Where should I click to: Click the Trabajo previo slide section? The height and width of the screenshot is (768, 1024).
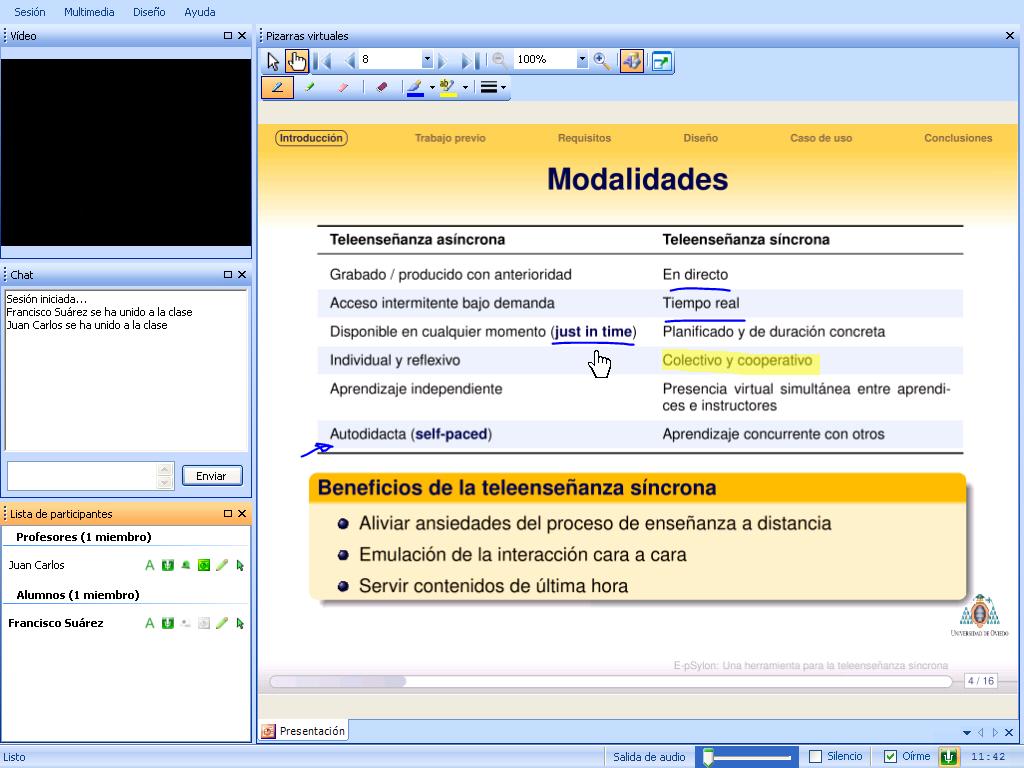[450, 138]
